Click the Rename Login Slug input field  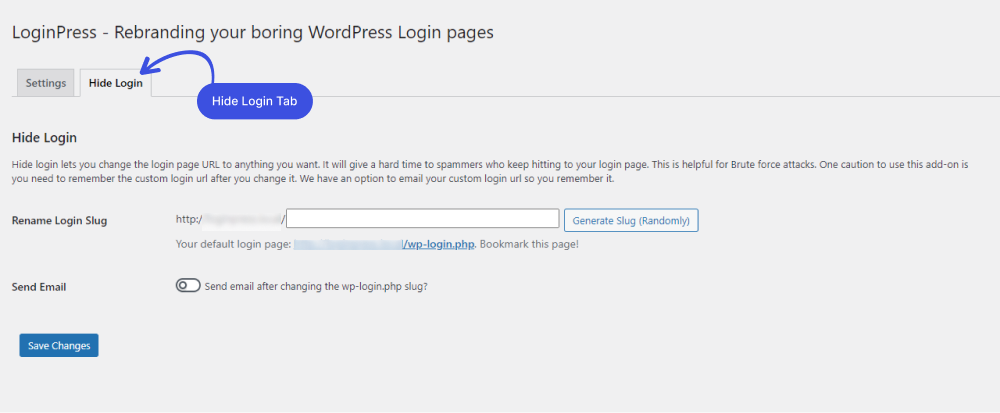(423, 219)
